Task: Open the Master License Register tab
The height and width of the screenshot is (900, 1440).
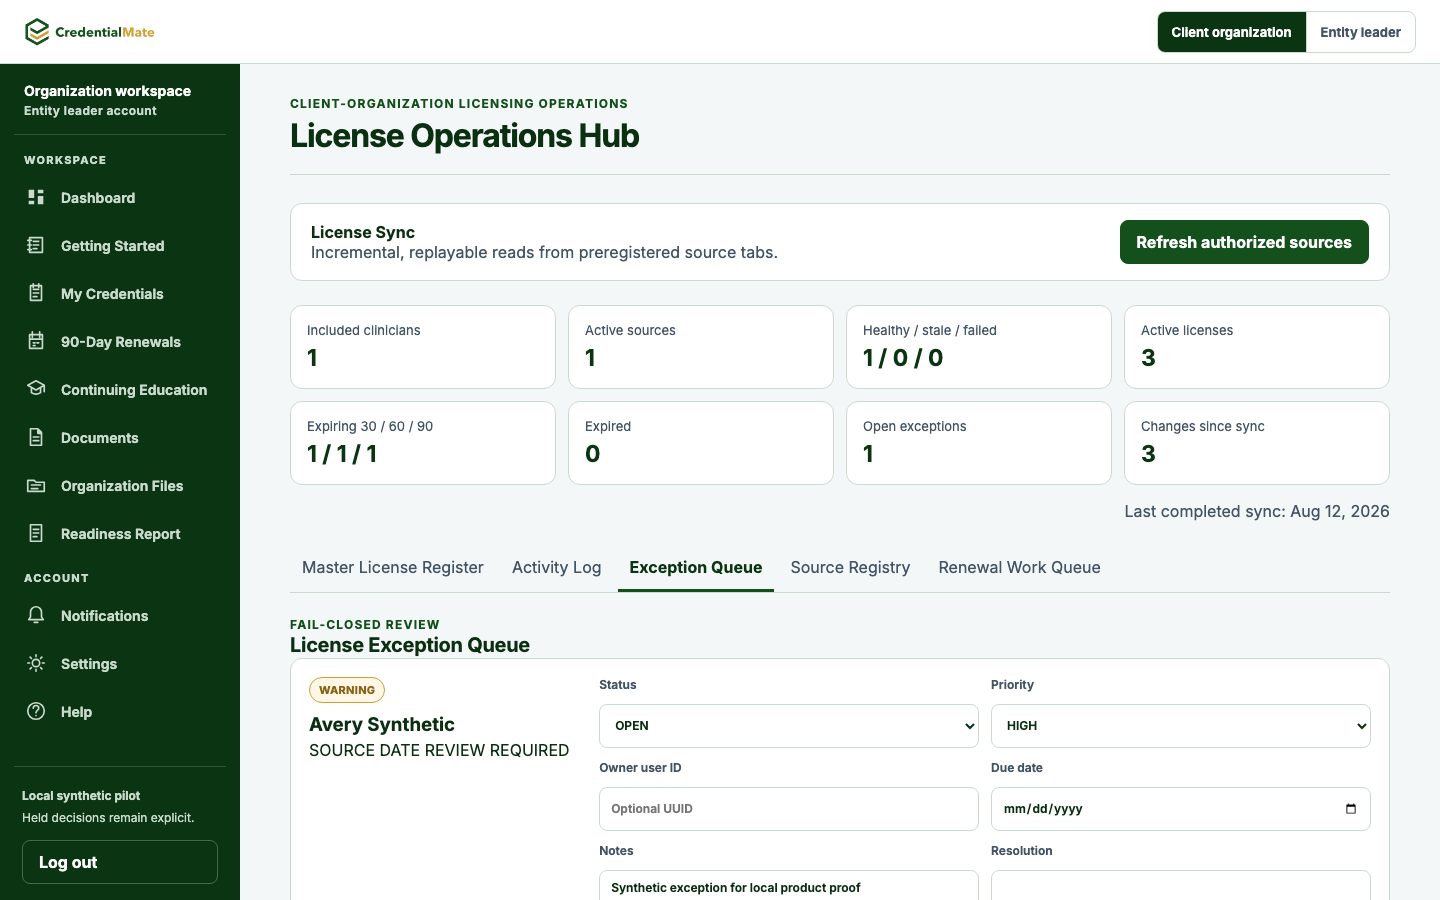Action: (393, 567)
